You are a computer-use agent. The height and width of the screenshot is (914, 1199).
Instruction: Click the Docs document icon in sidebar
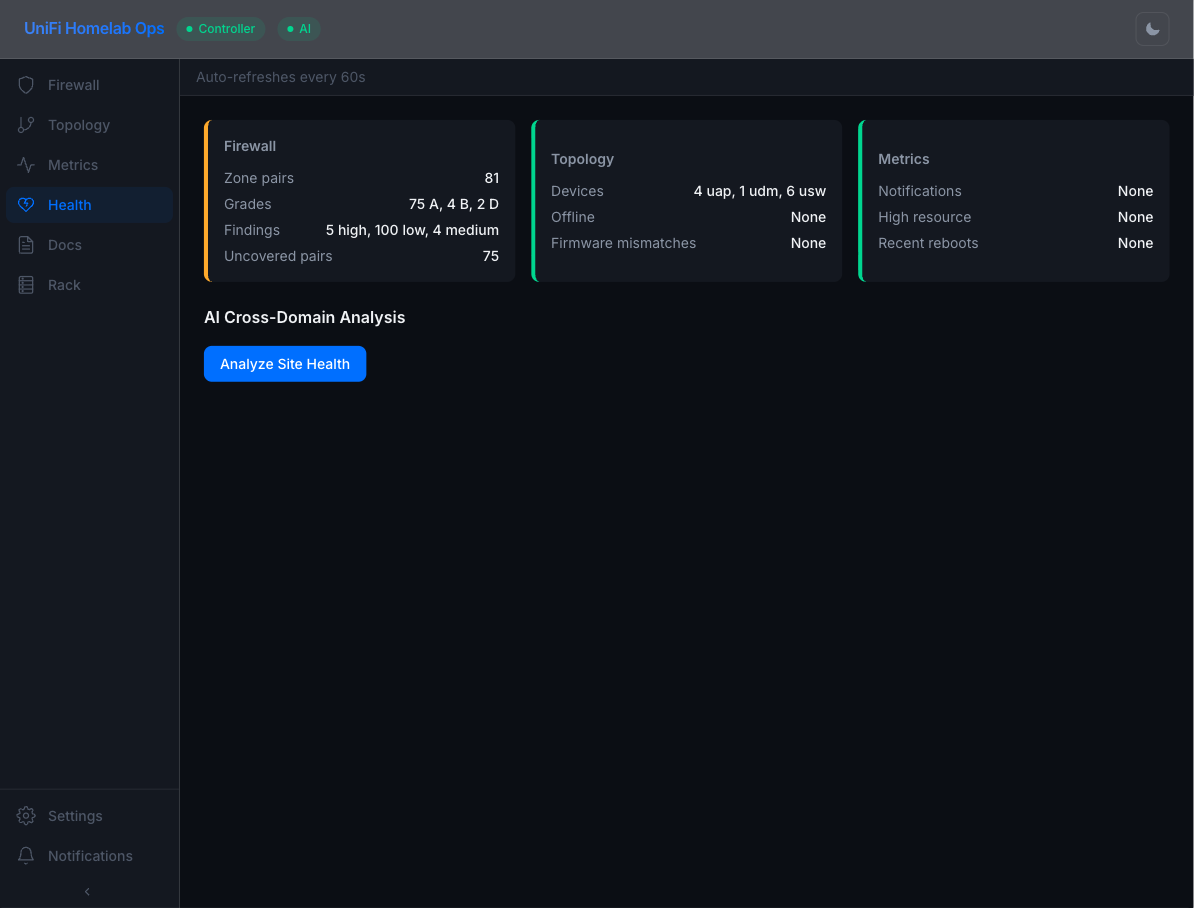click(x=26, y=245)
